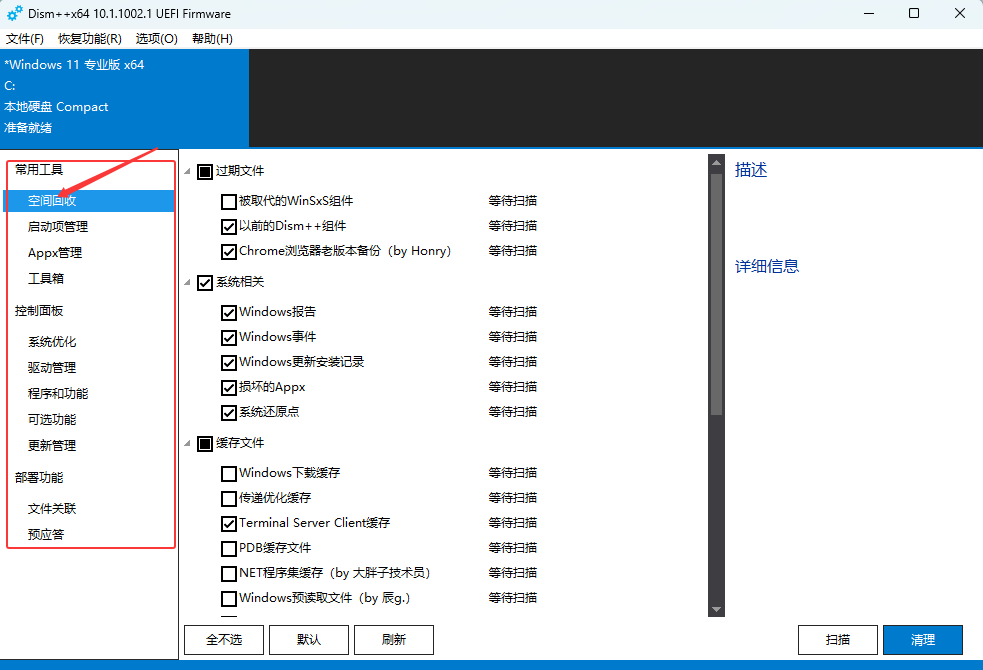Uncheck 以前的Dism++组件
This screenshot has height=670, width=983.
point(229,226)
